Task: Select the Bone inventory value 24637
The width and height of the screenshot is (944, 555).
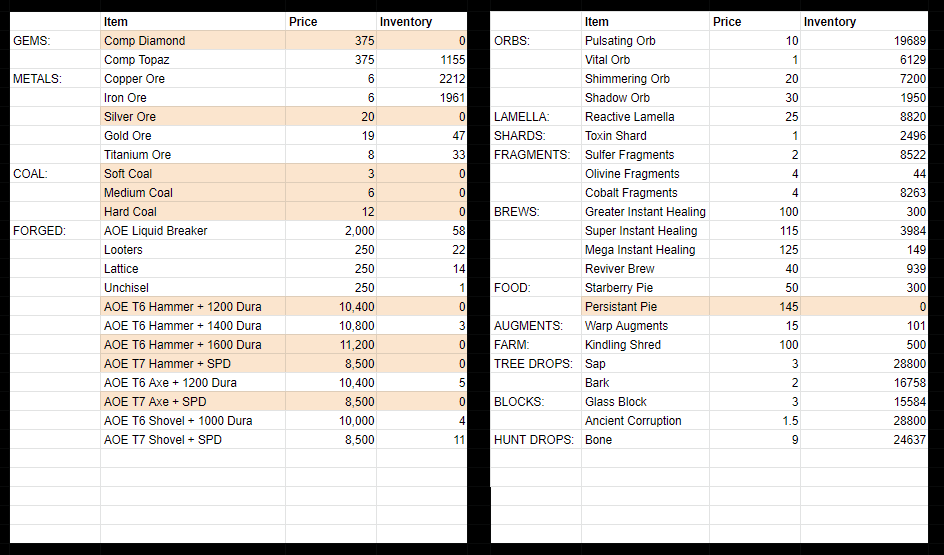Action: click(864, 440)
